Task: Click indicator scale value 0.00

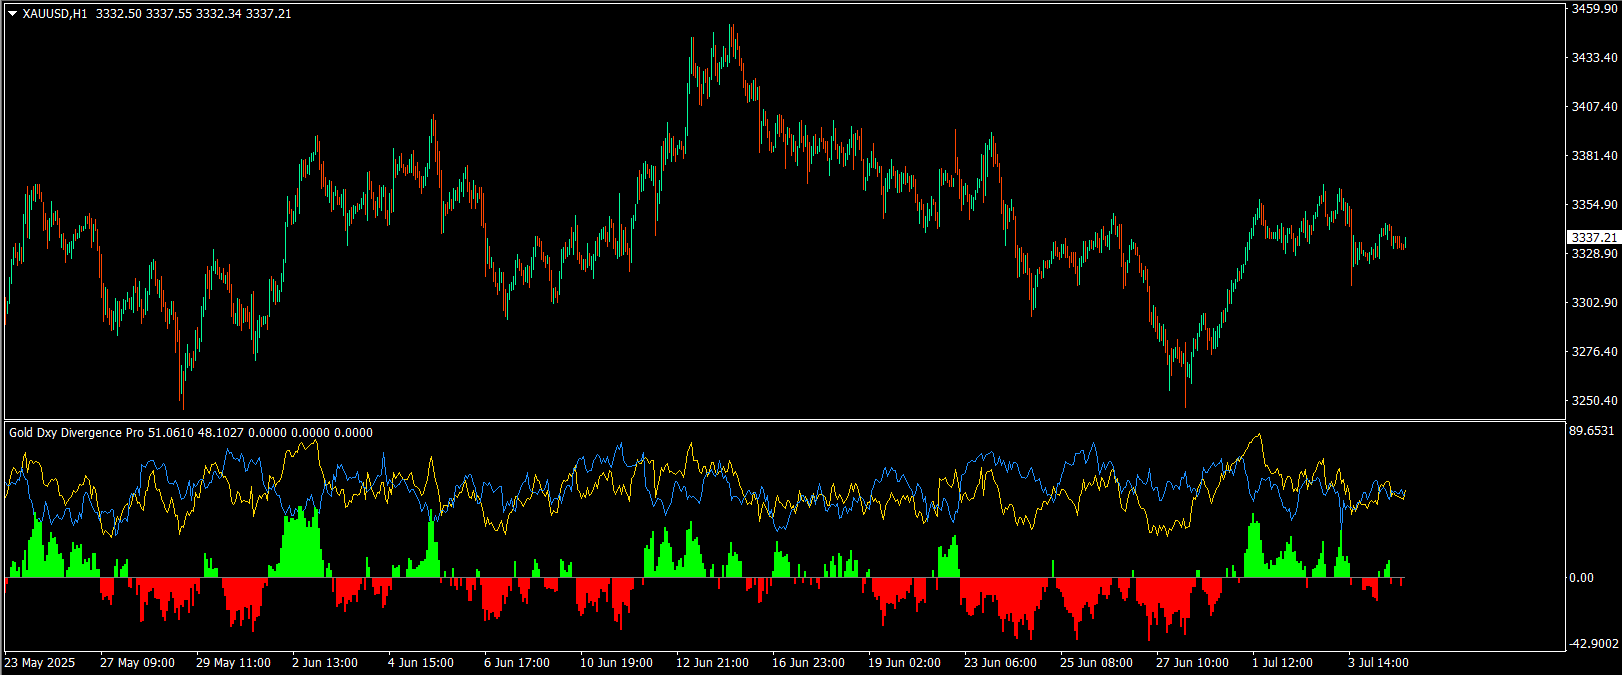Action: (1582, 578)
